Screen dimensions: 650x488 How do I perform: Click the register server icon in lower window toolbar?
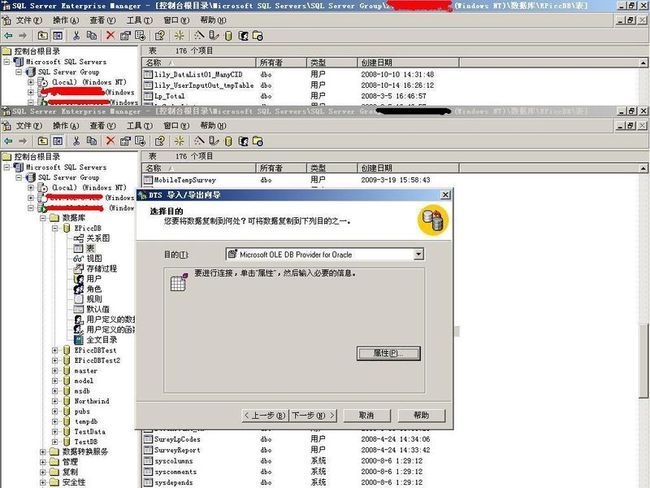[213, 141]
